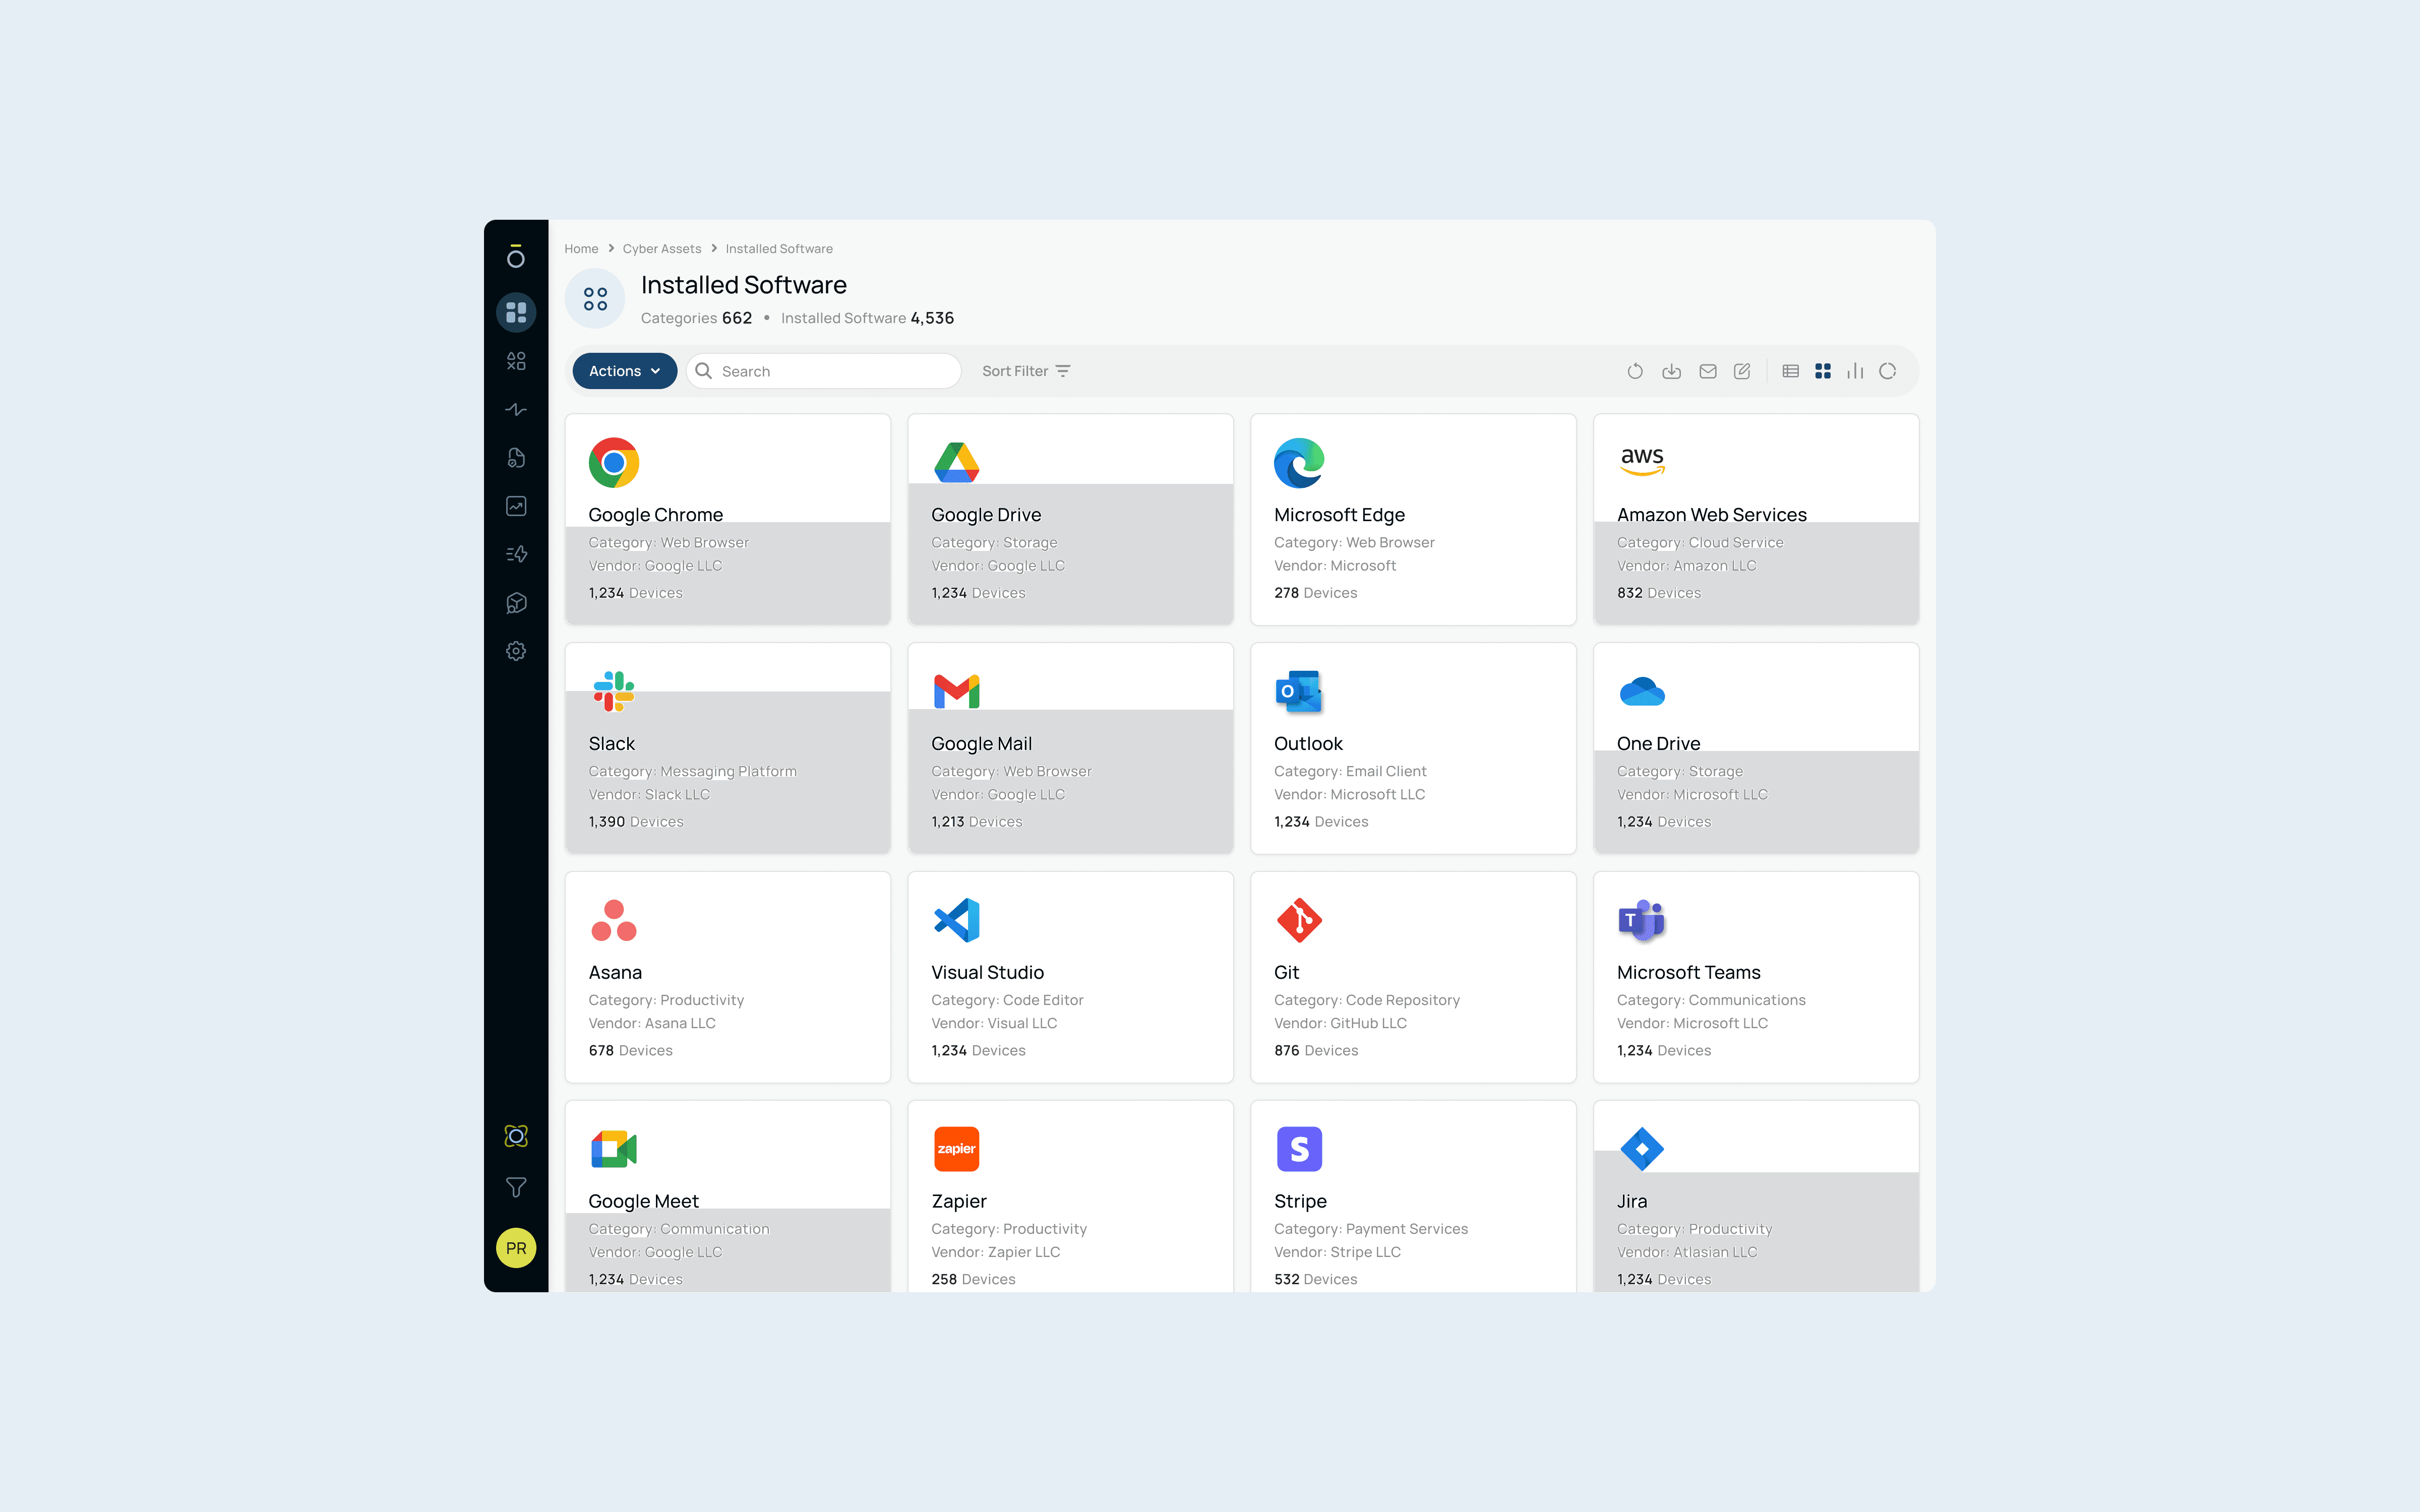Viewport: 2420px width, 1512px height.
Task: Open the cube icon in the sidebar
Action: (x=516, y=603)
